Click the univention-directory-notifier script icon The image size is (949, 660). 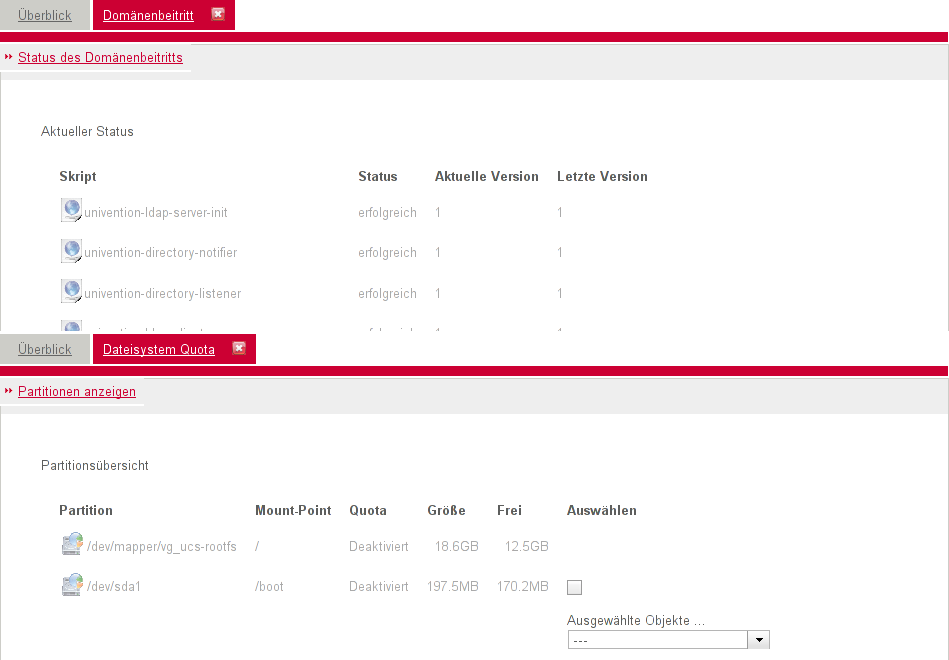[x=71, y=250]
